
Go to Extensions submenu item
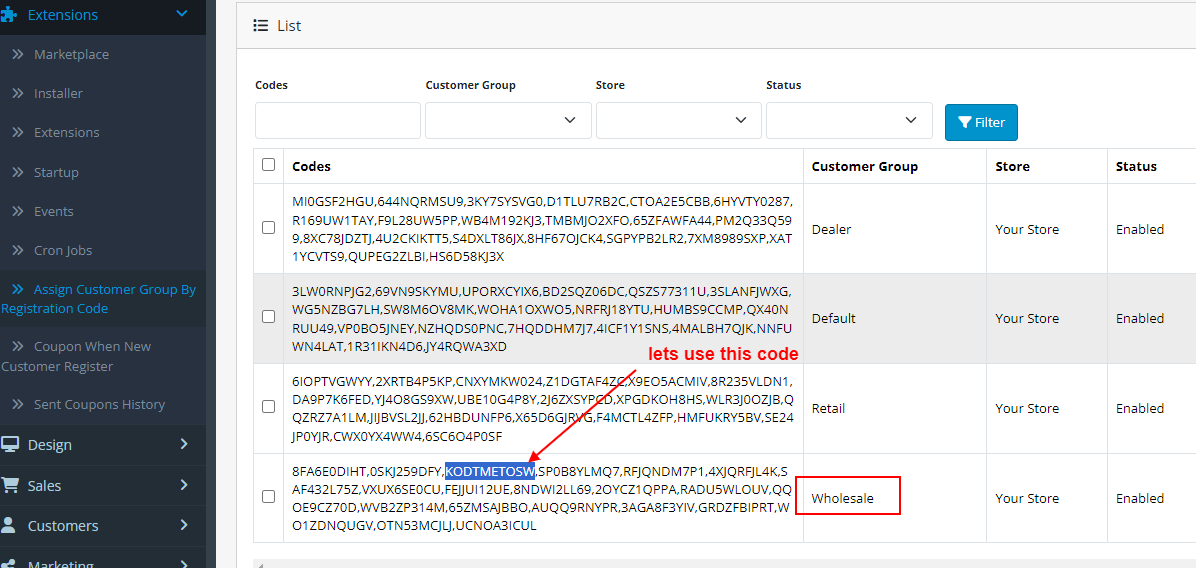tap(66, 132)
